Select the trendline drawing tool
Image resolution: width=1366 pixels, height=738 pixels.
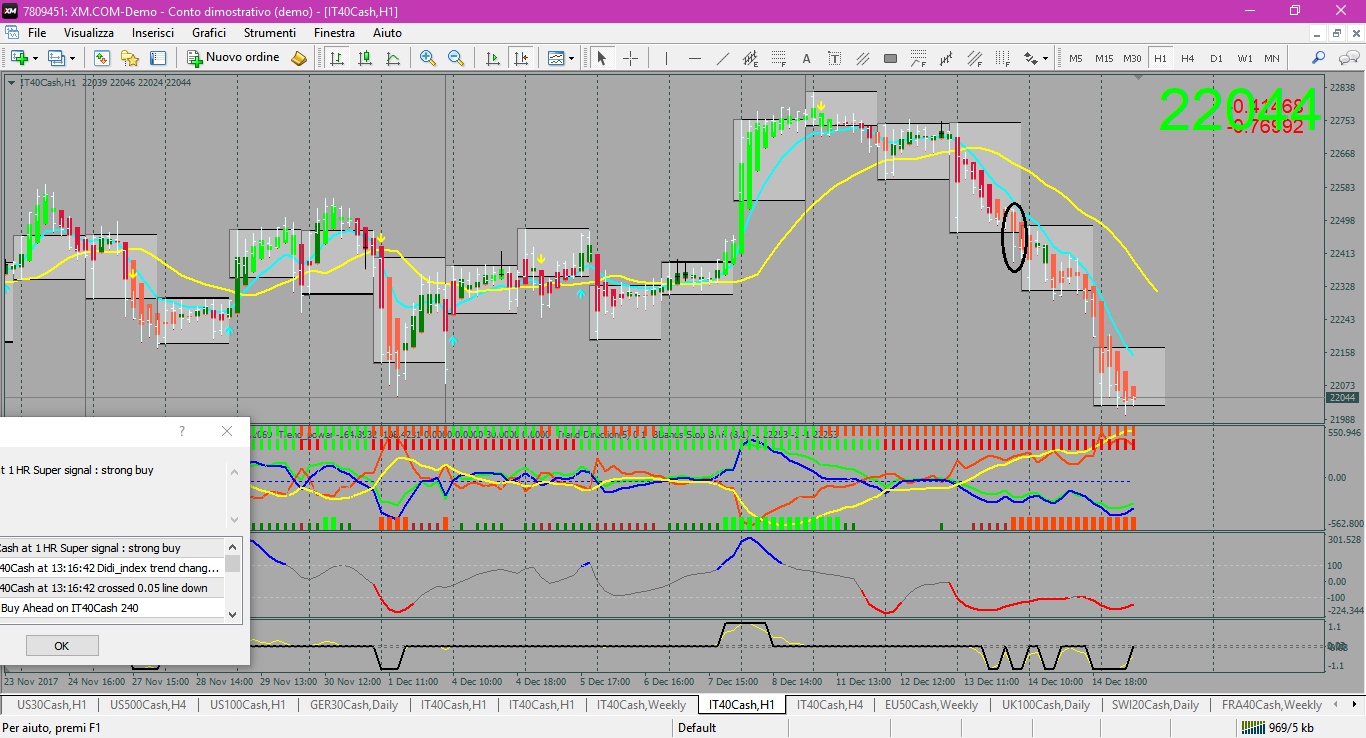[723, 58]
